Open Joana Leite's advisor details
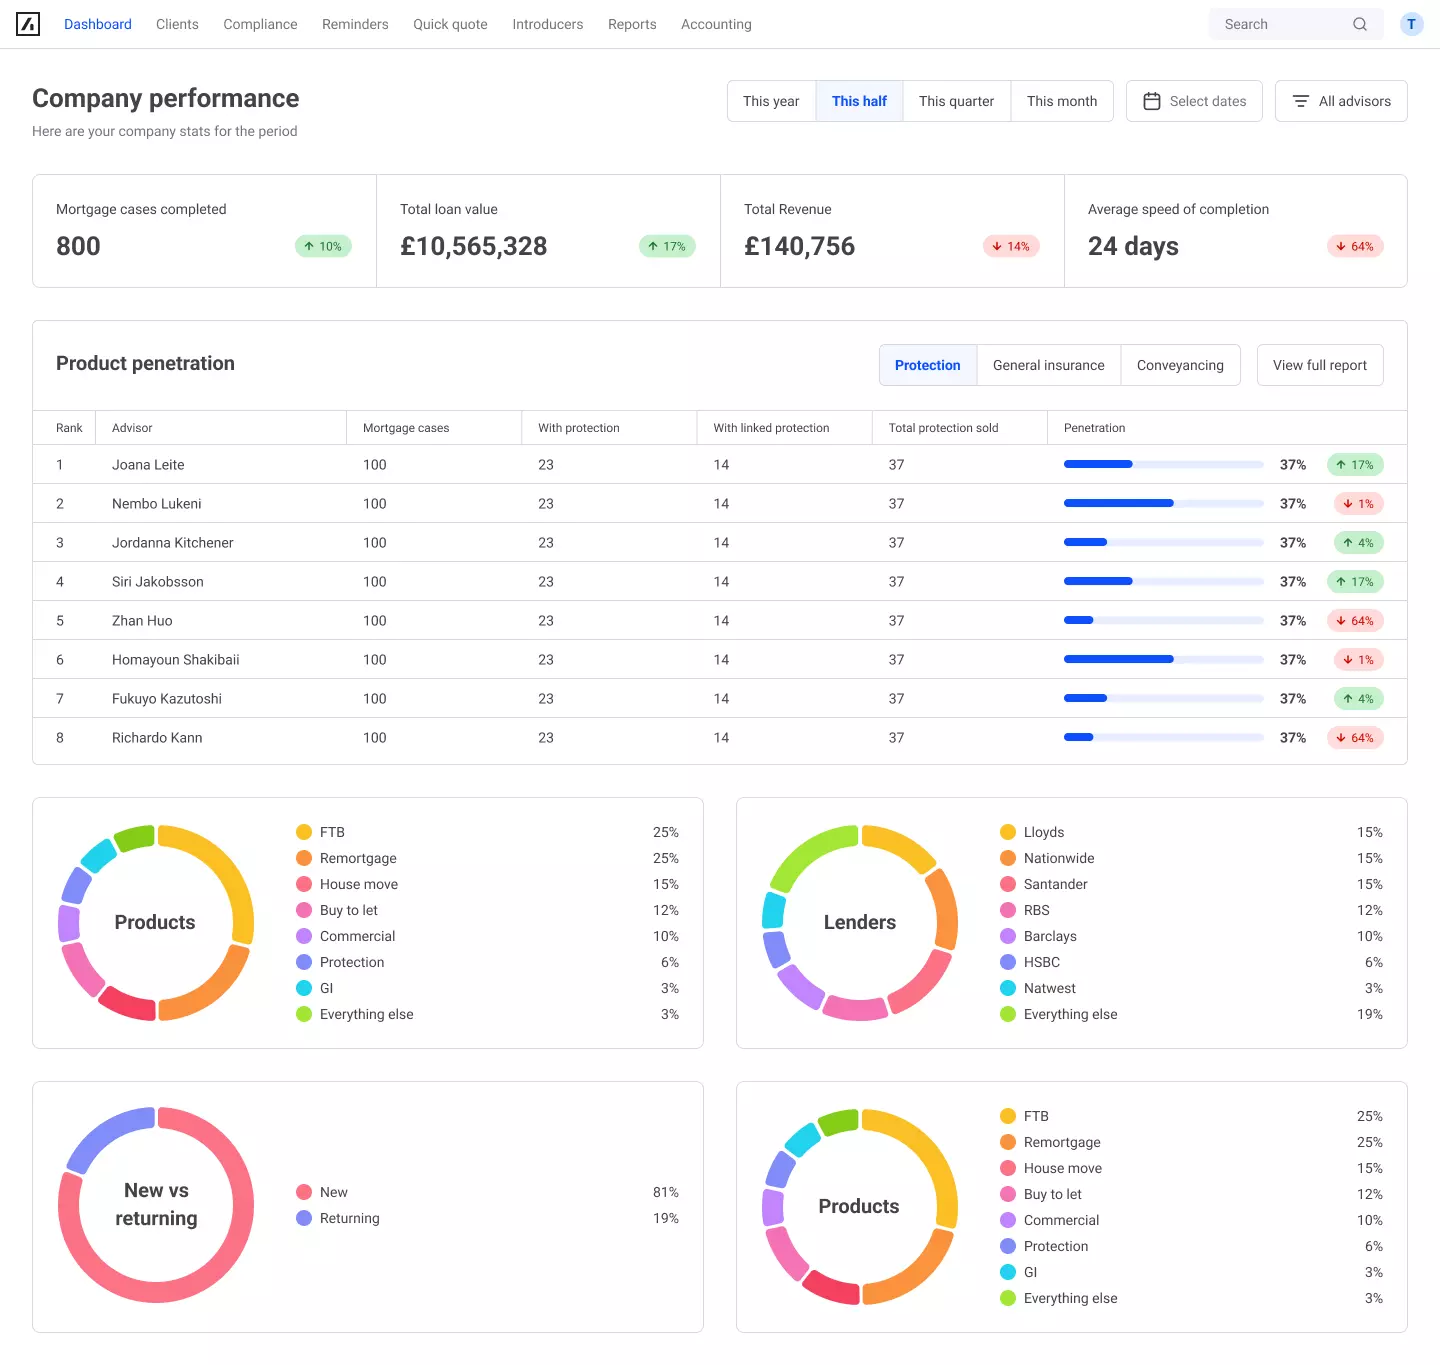Viewport: 1440px width, 1365px height. tap(148, 464)
